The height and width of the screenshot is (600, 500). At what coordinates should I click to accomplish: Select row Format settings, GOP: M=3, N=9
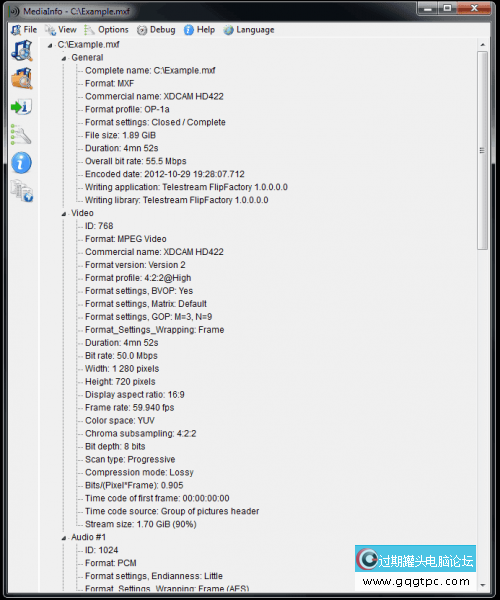point(148,317)
